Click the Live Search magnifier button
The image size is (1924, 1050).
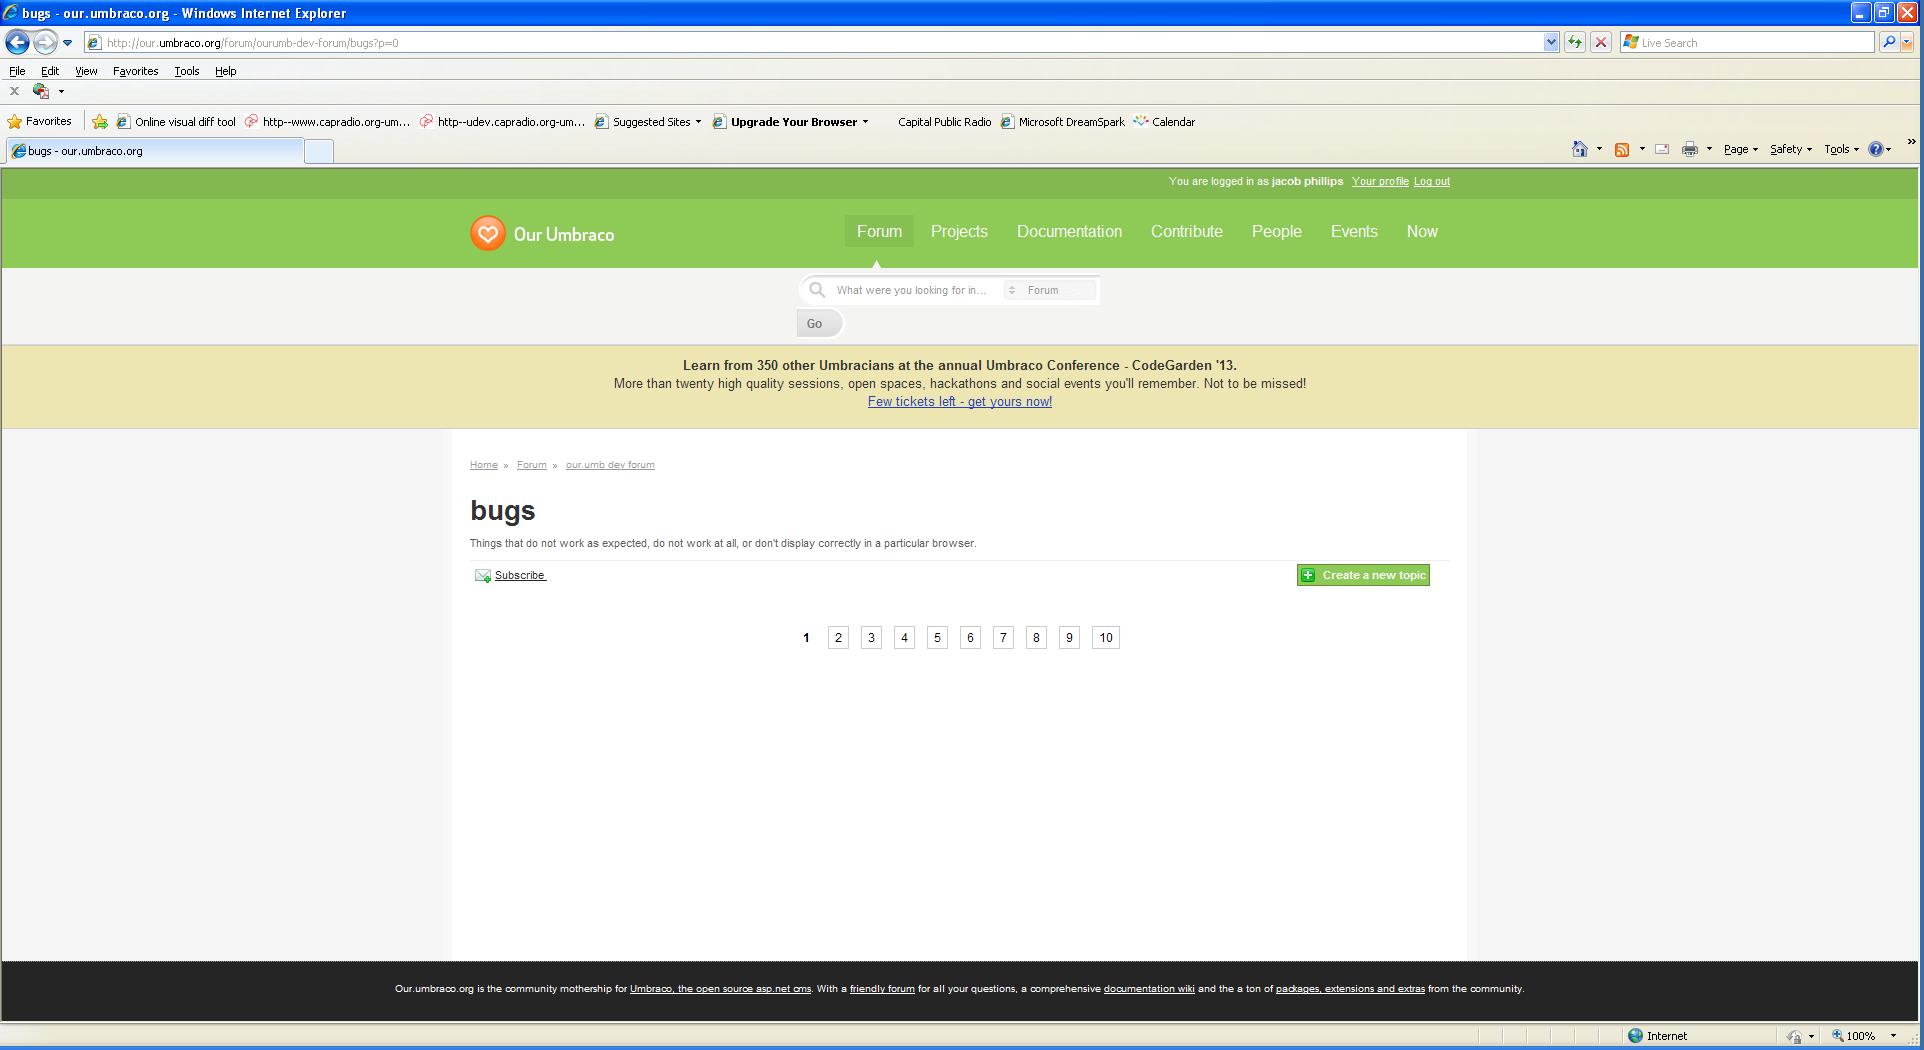coord(1888,42)
